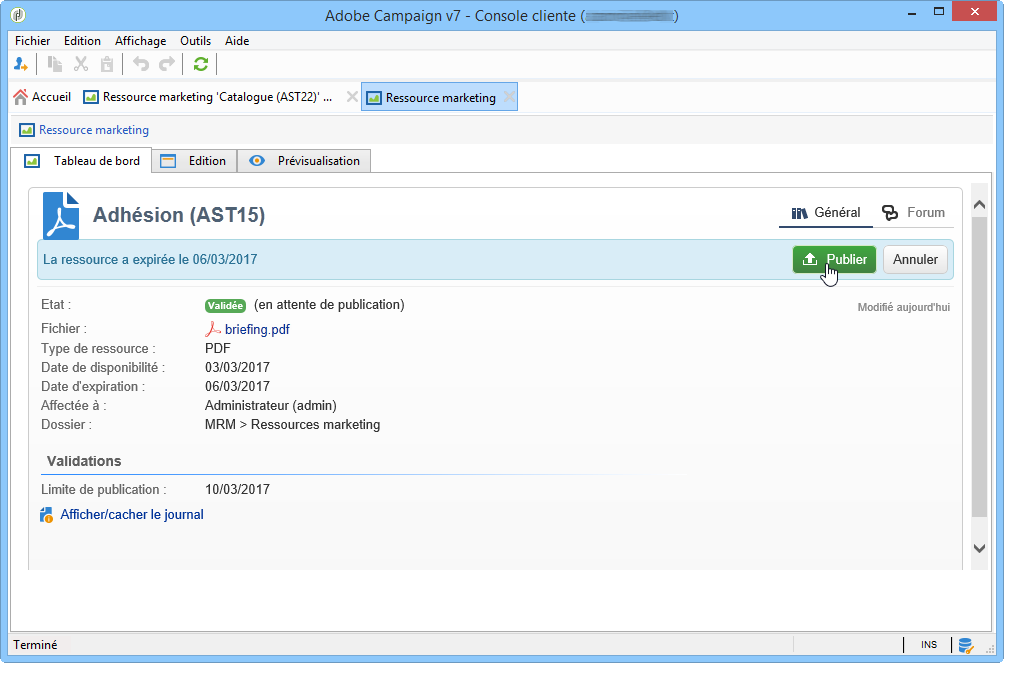Click the Accueil home icon
Screen dimensions: 1026x693
21,97
